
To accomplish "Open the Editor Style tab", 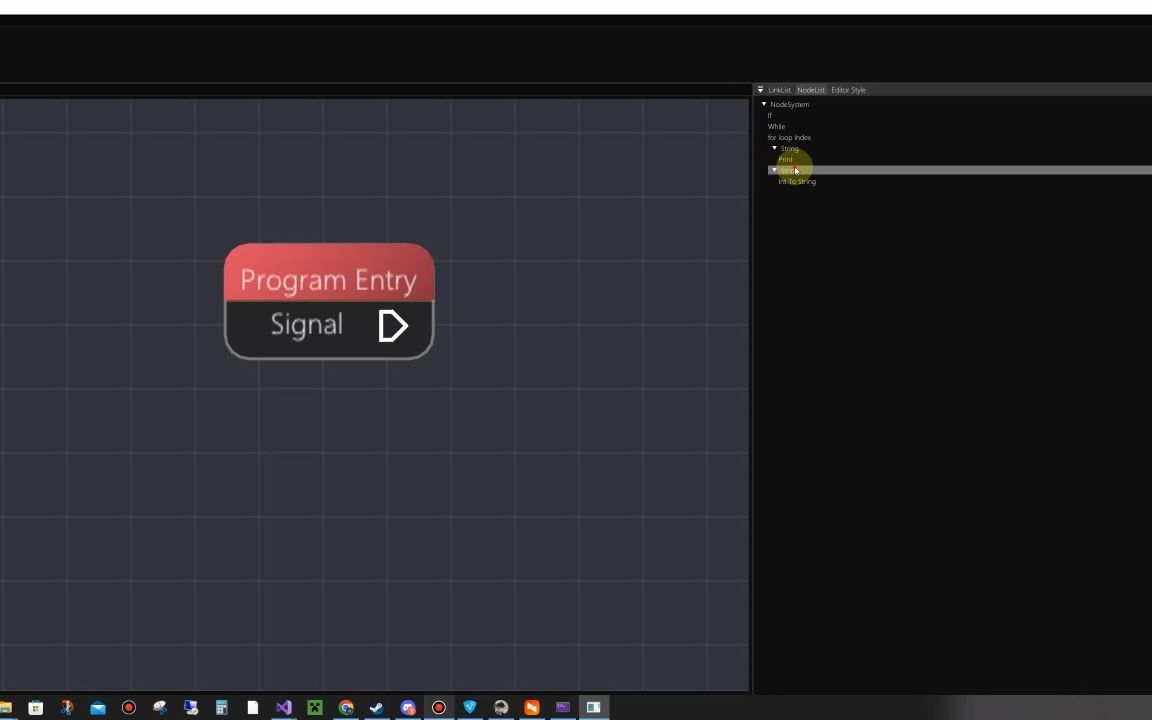I will tap(849, 90).
